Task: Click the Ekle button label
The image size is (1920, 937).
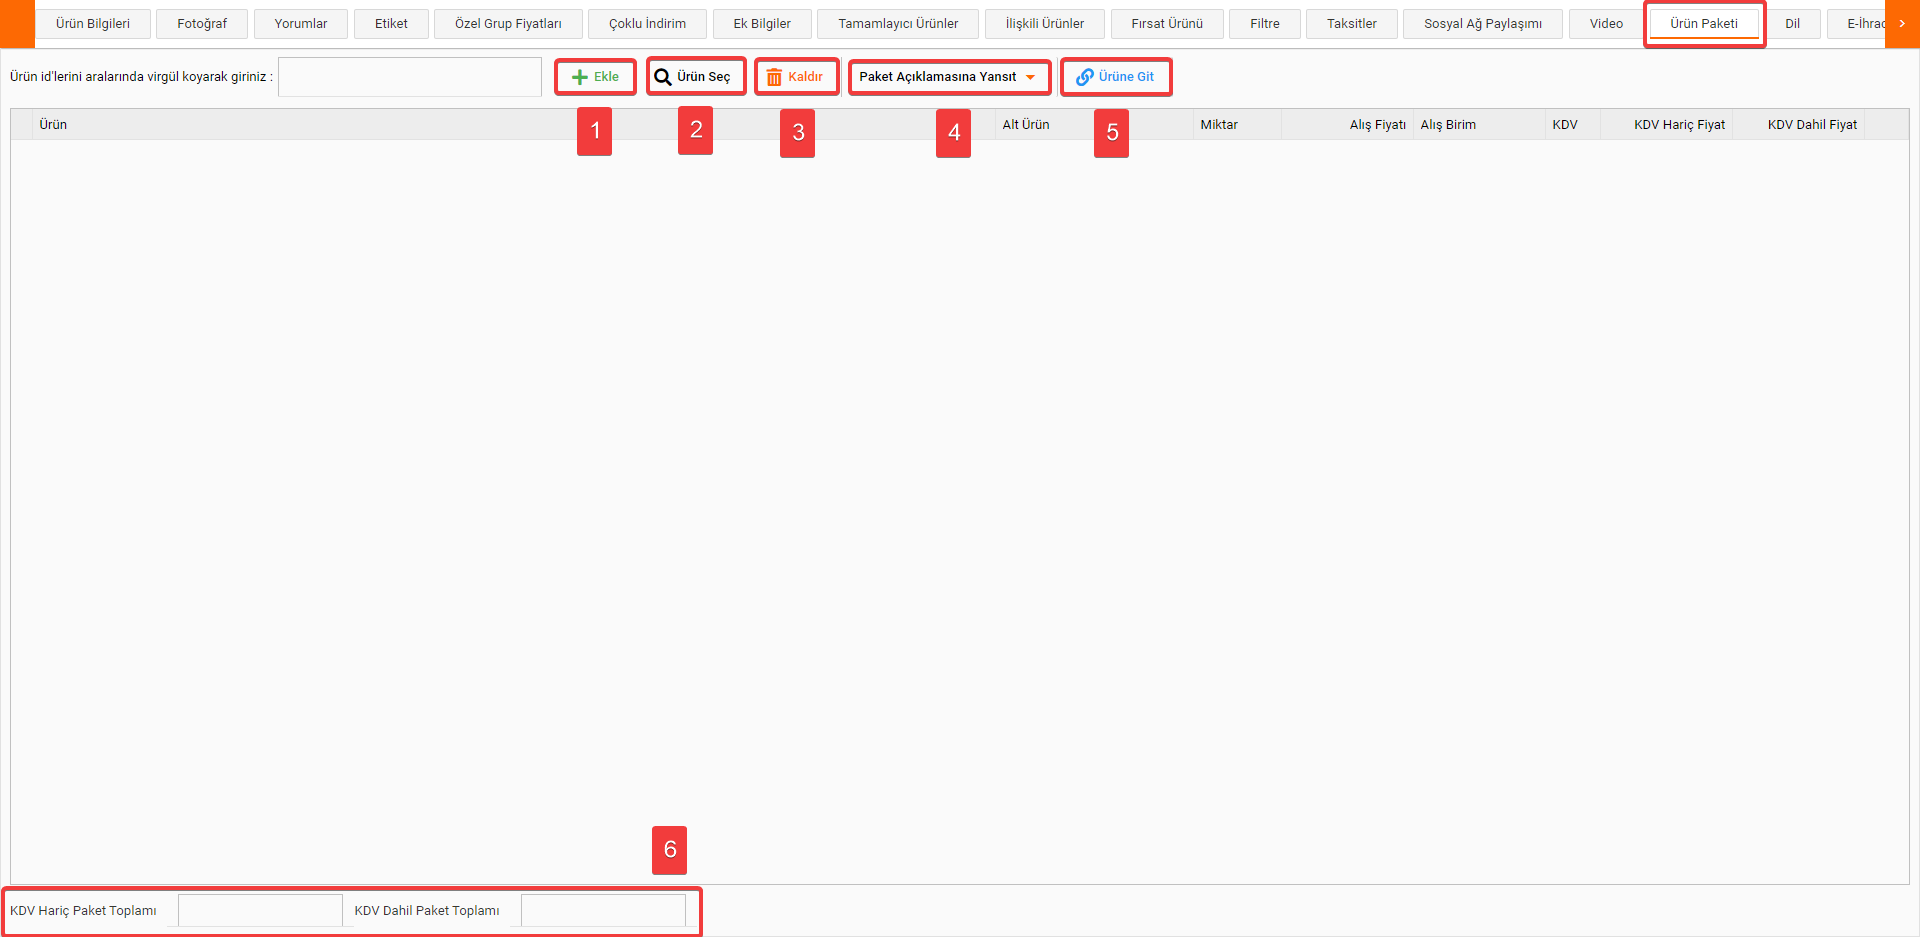Action: pyautogui.click(x=606, y=77)
